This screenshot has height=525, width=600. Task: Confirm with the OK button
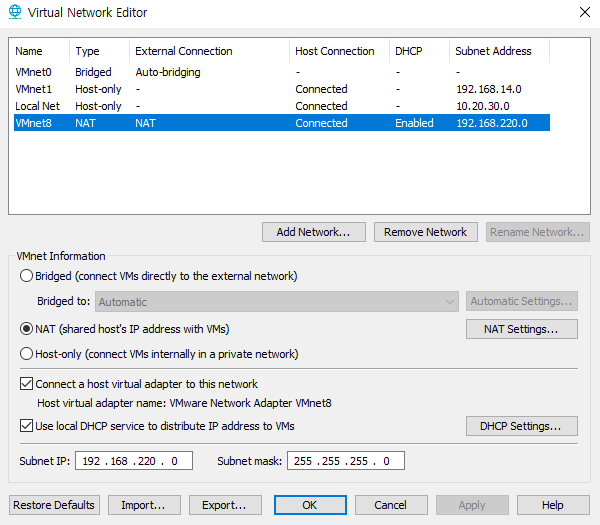click(x=310, y=505)
